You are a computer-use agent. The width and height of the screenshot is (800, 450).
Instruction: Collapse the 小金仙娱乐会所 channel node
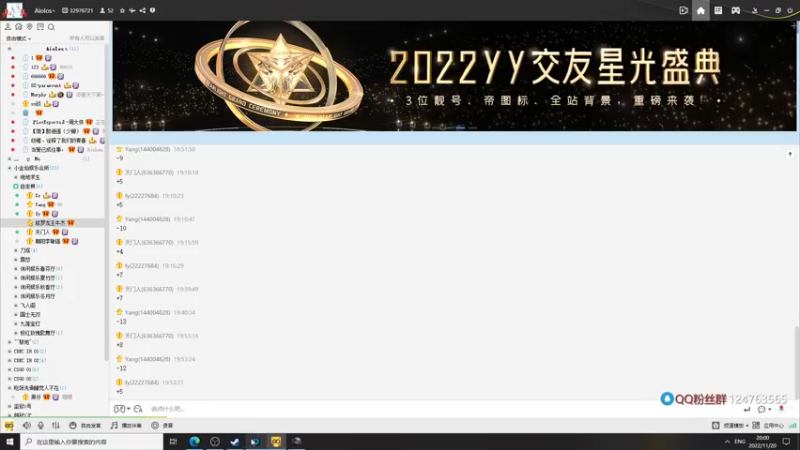tap(10, 168)
